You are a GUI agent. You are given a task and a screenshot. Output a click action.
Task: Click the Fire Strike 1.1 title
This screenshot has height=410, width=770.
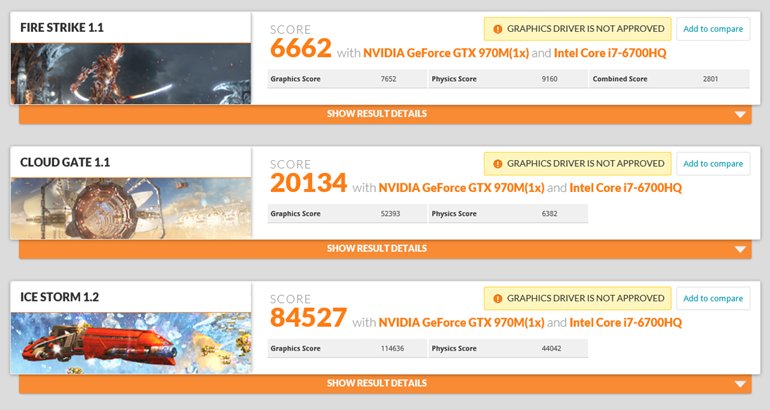coord(62,27)
